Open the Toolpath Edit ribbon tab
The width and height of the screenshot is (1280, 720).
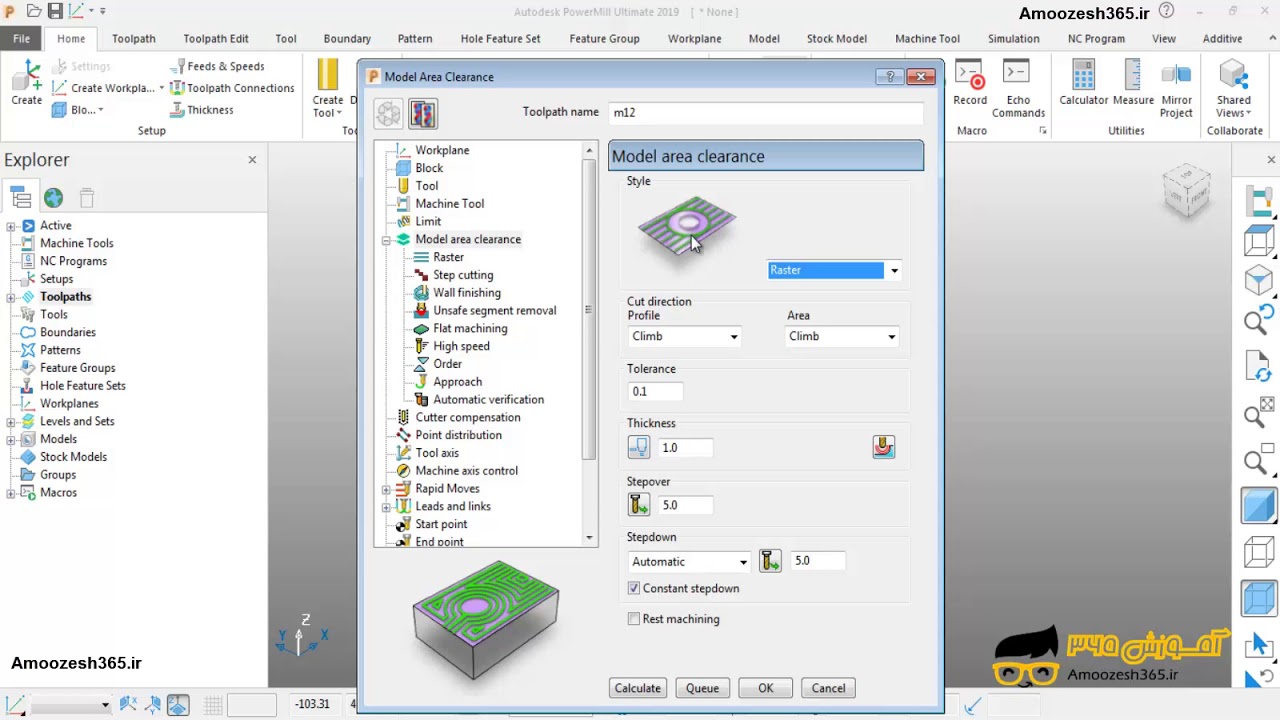216,39
